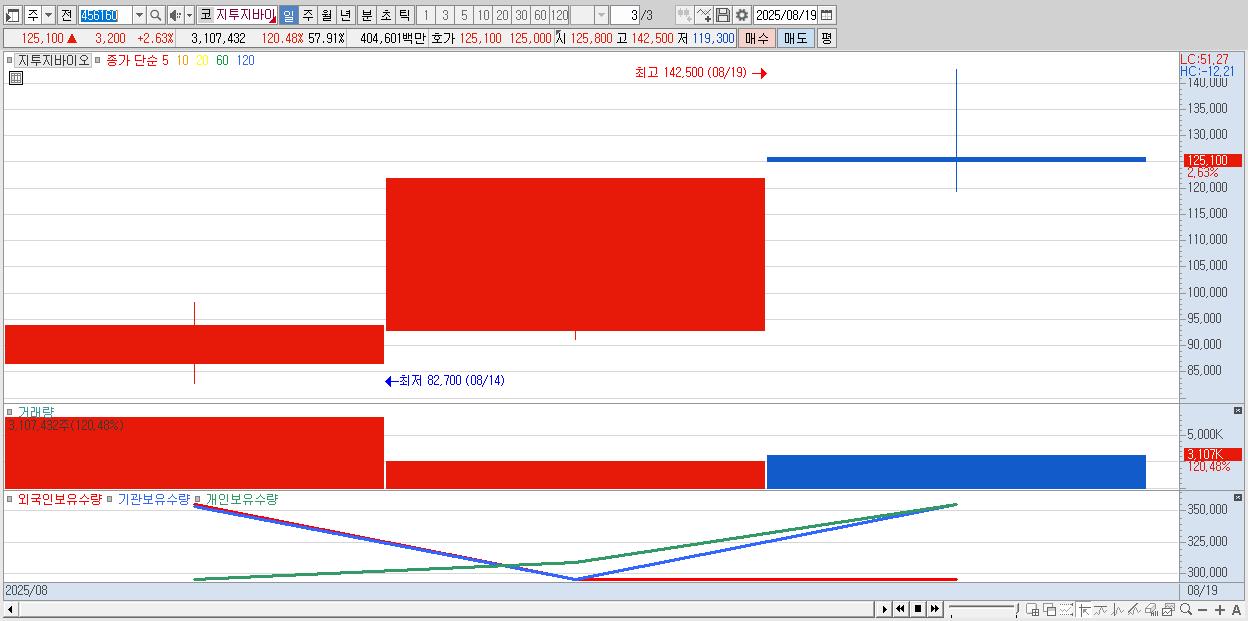Toggle the small checkbox before 지투지바이오 legend
1248x621 pixels.
click(x=10, y=60)
